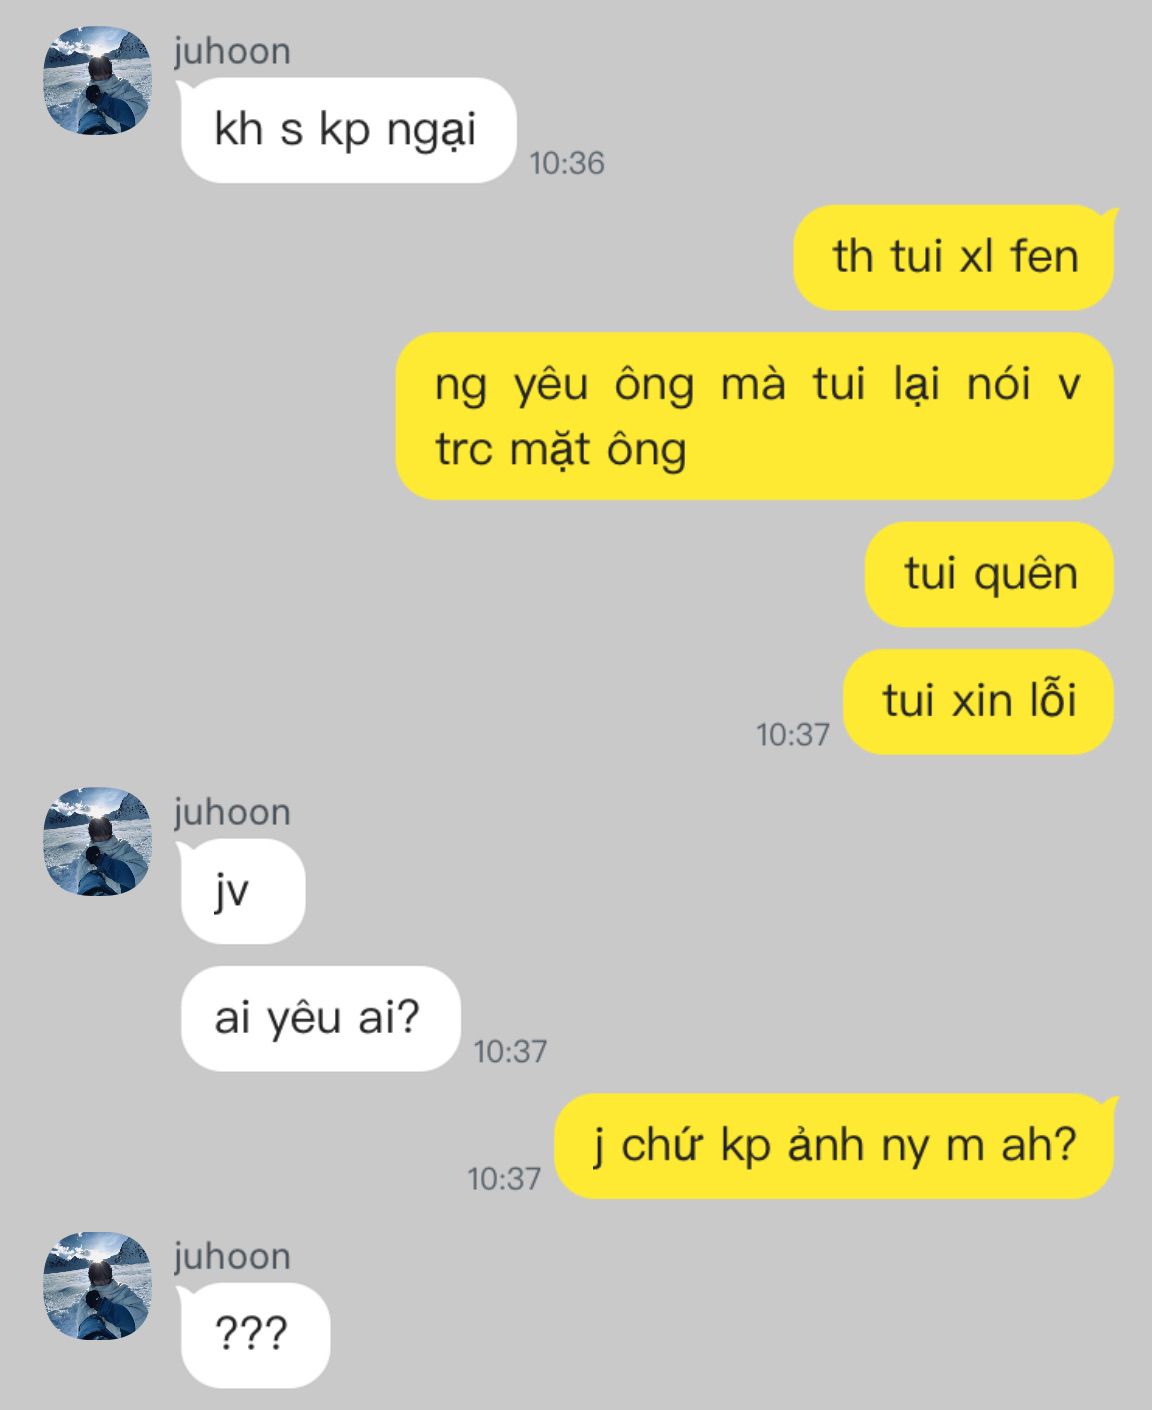Image resolution: width=1152 pixels, height=1410 pixels.
Task: Tap the 10:37 timestamp beside 'j chứ kp ảnh'
Action: tap(504, 1178)
